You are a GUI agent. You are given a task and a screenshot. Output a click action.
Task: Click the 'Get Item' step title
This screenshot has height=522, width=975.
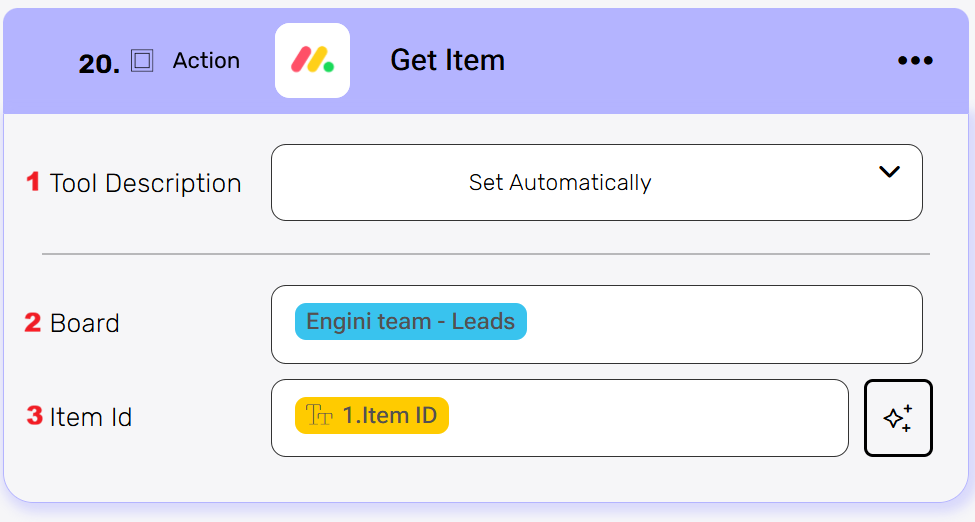coord(447,61)
